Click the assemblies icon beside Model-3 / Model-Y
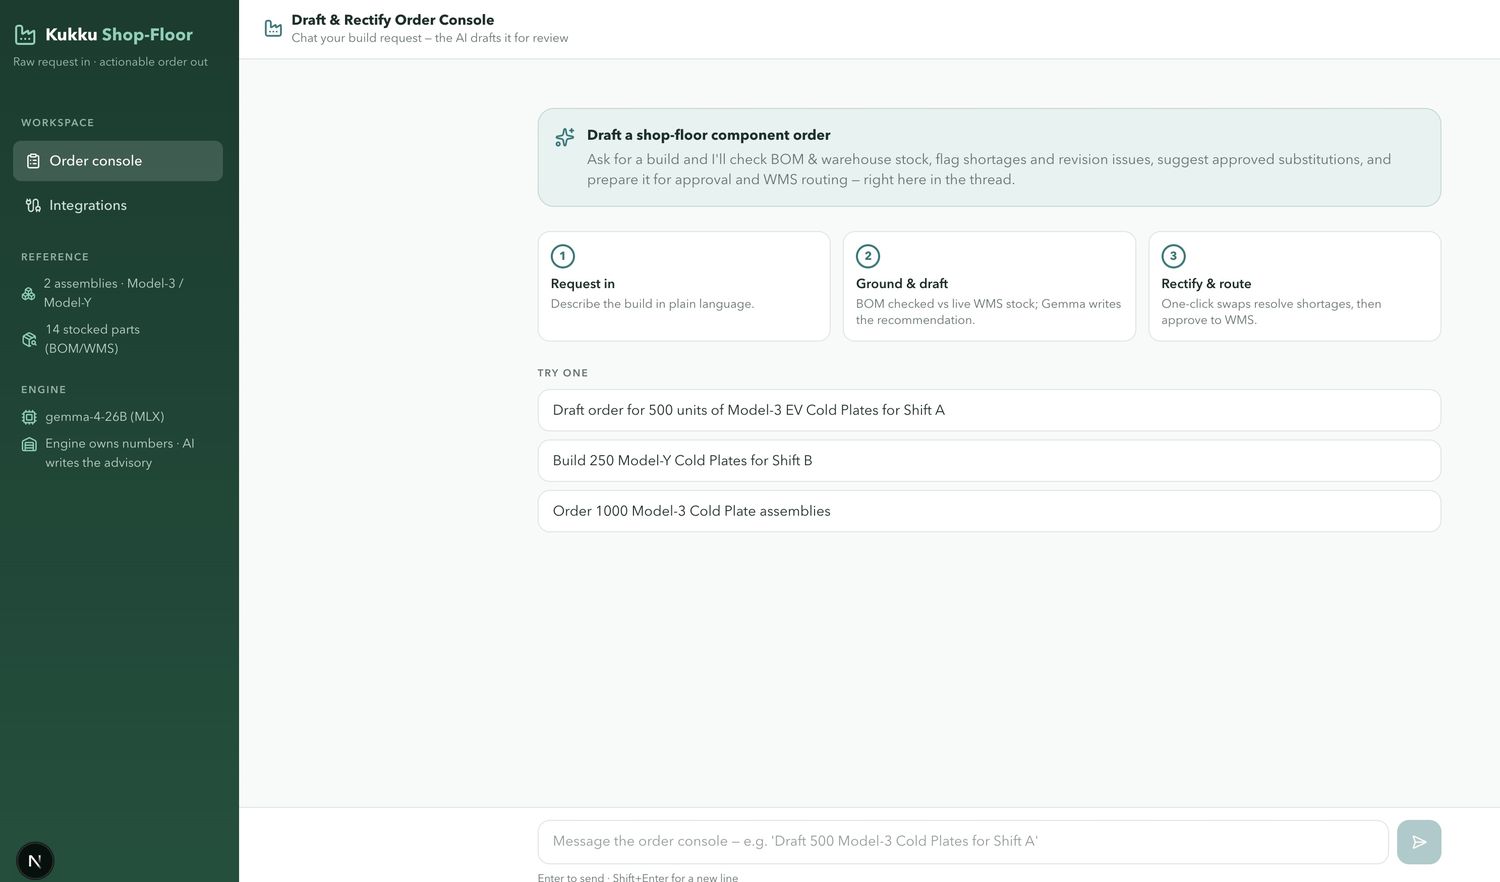 coord(29,293)
